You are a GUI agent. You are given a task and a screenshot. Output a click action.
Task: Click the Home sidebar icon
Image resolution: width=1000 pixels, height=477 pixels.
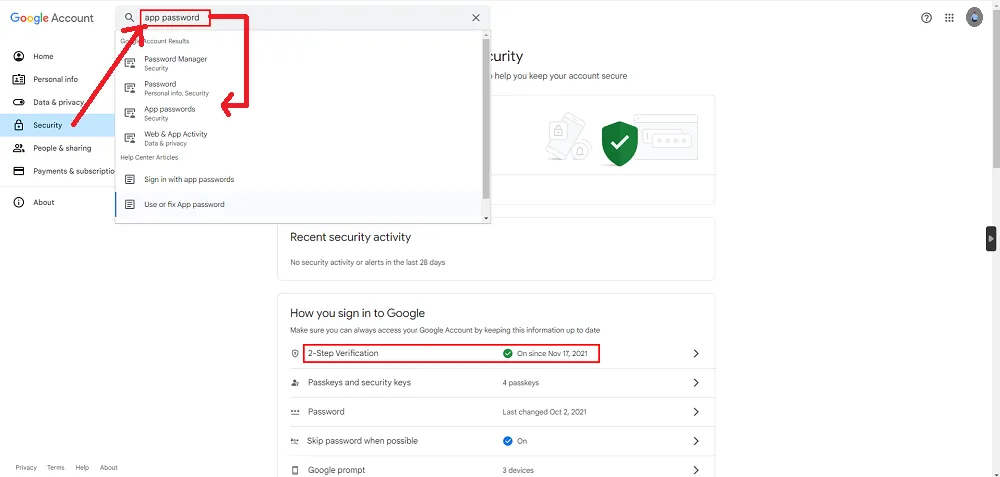pos(19,56)
